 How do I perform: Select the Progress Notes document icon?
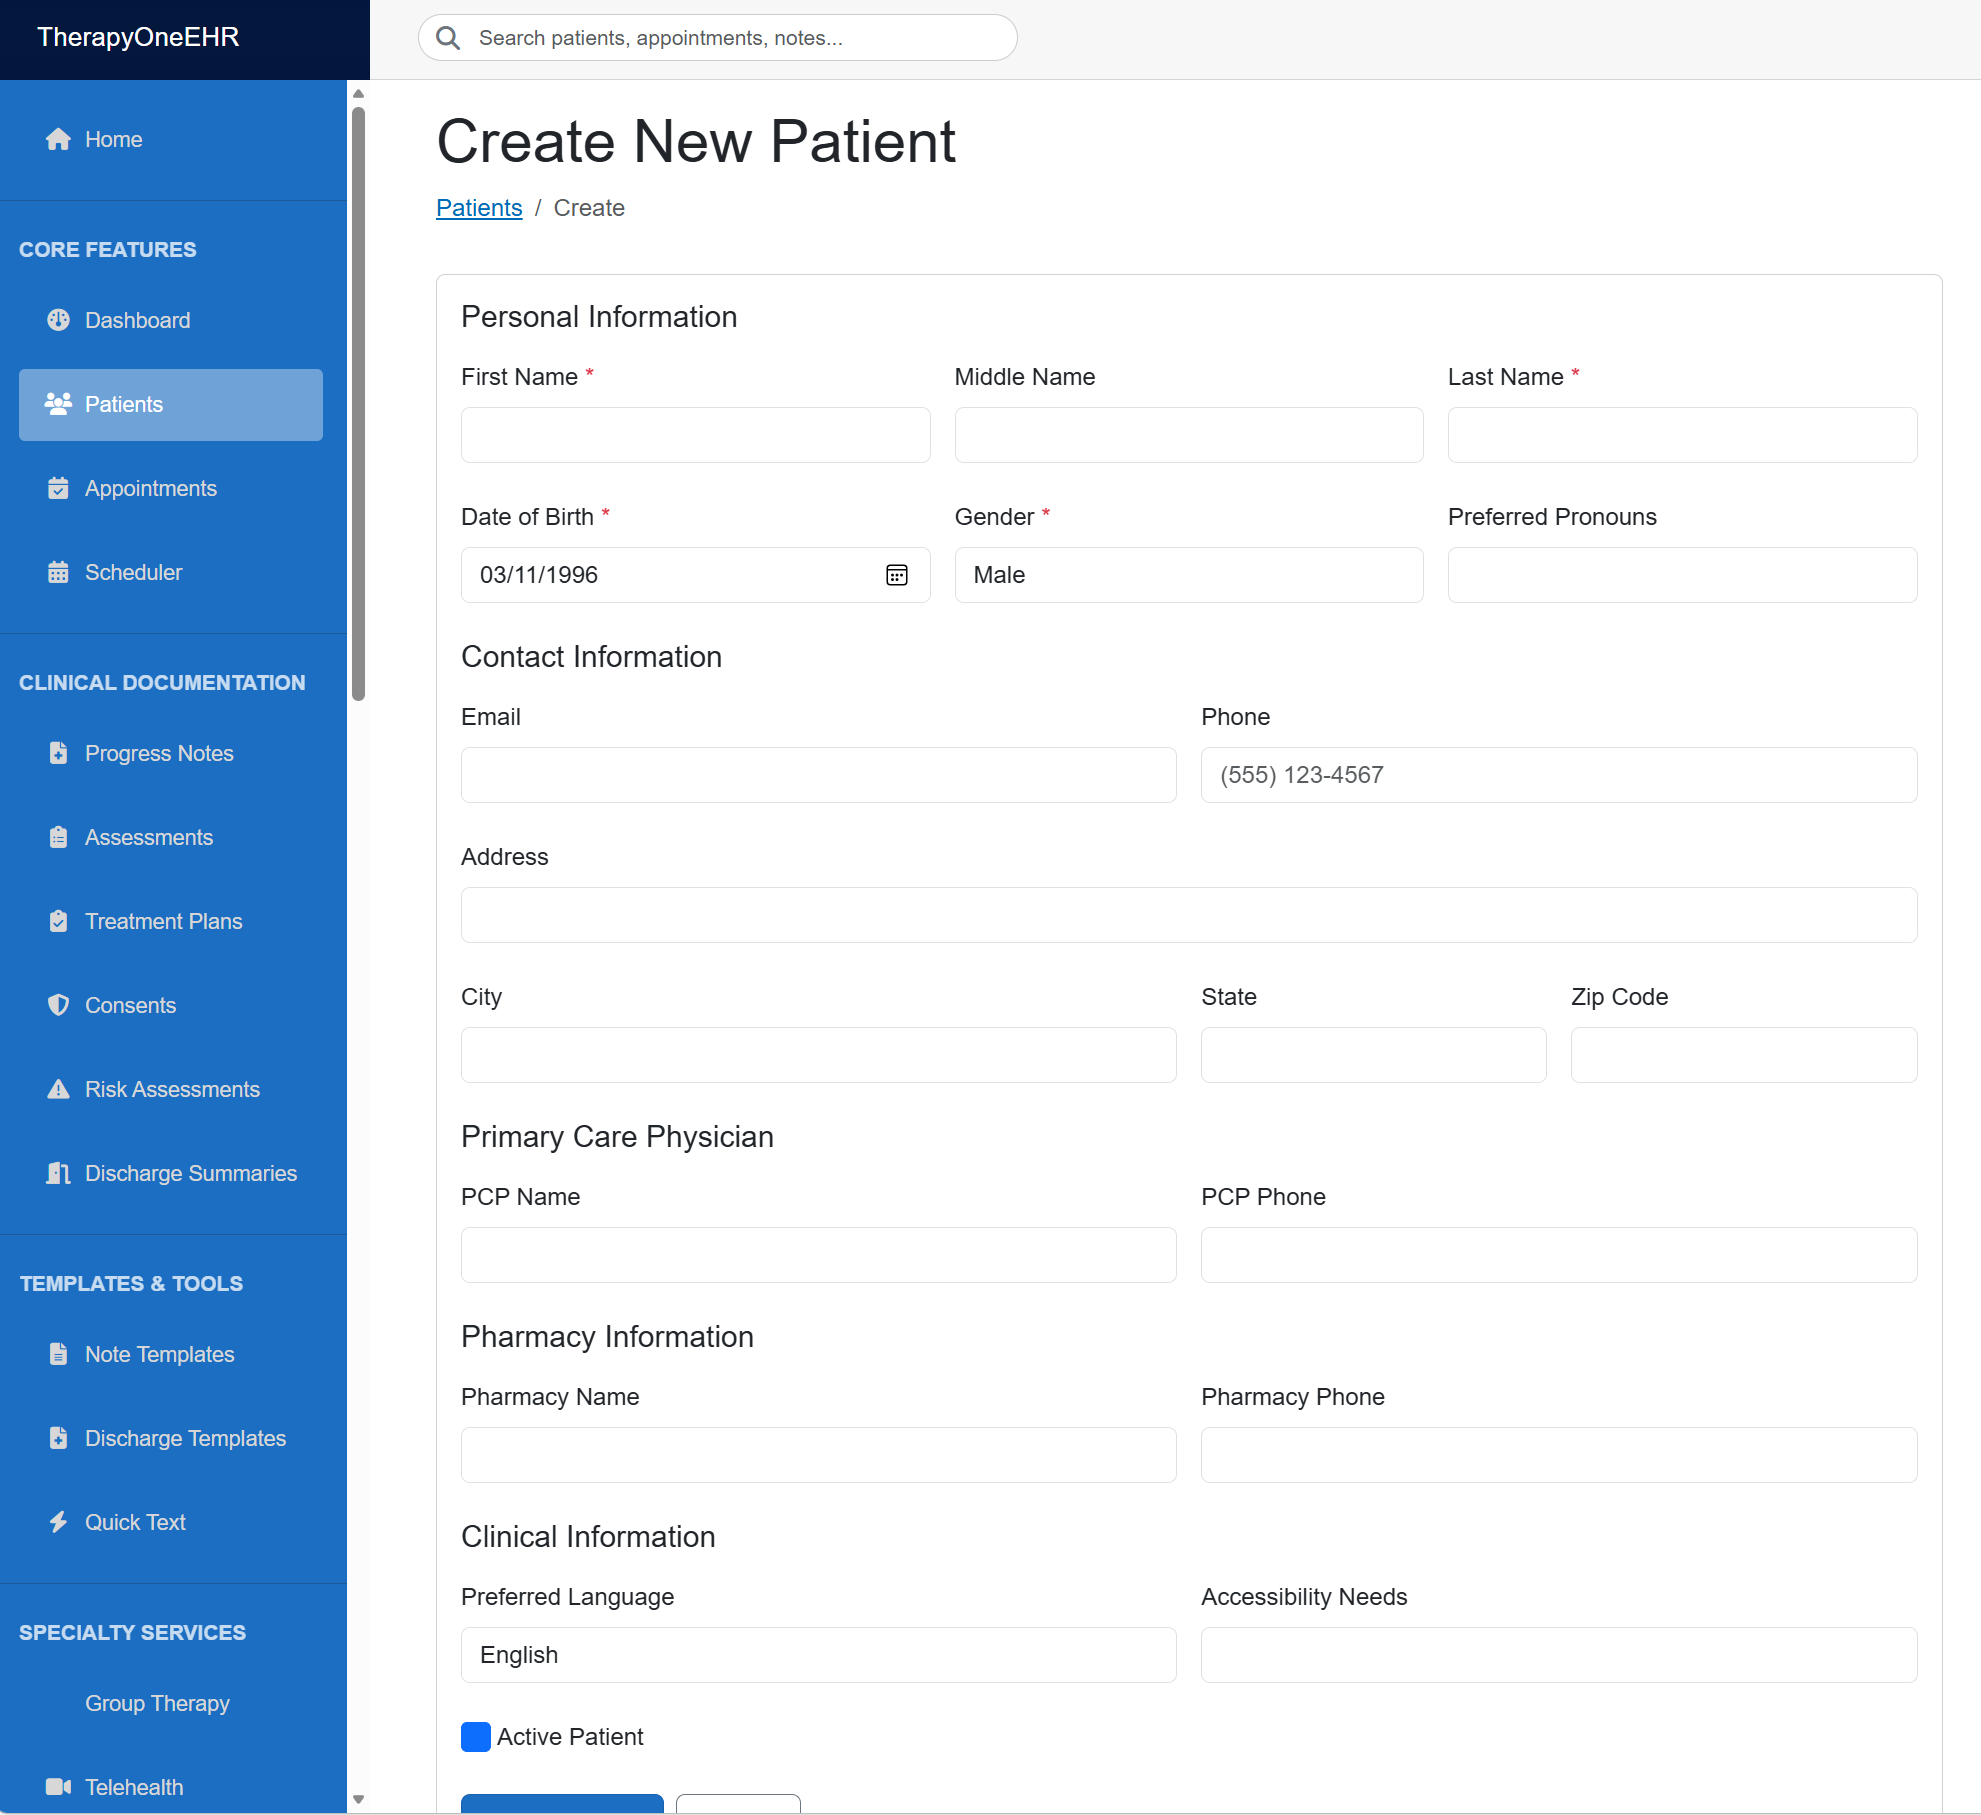(x=59, y=753)
